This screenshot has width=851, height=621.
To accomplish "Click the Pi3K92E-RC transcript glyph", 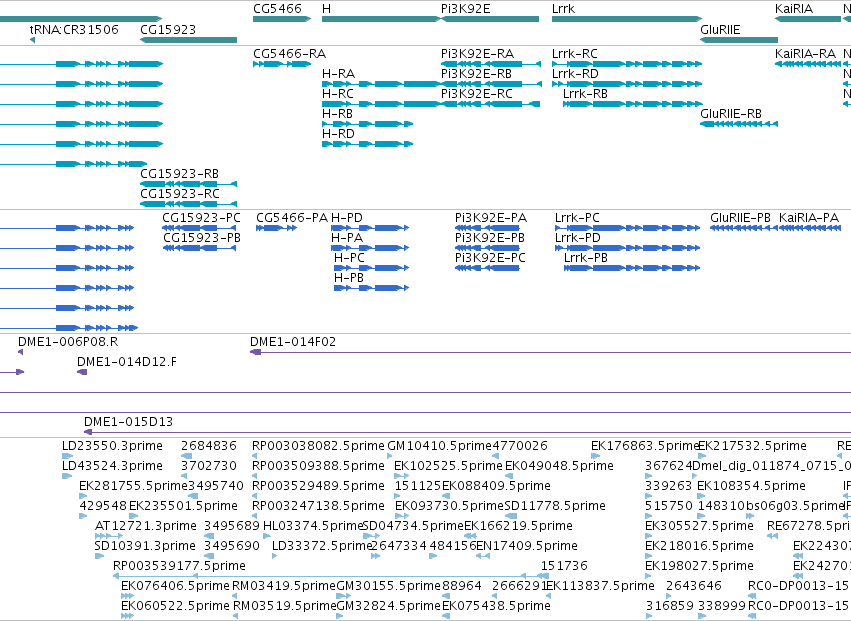I will tap(490, 104).
